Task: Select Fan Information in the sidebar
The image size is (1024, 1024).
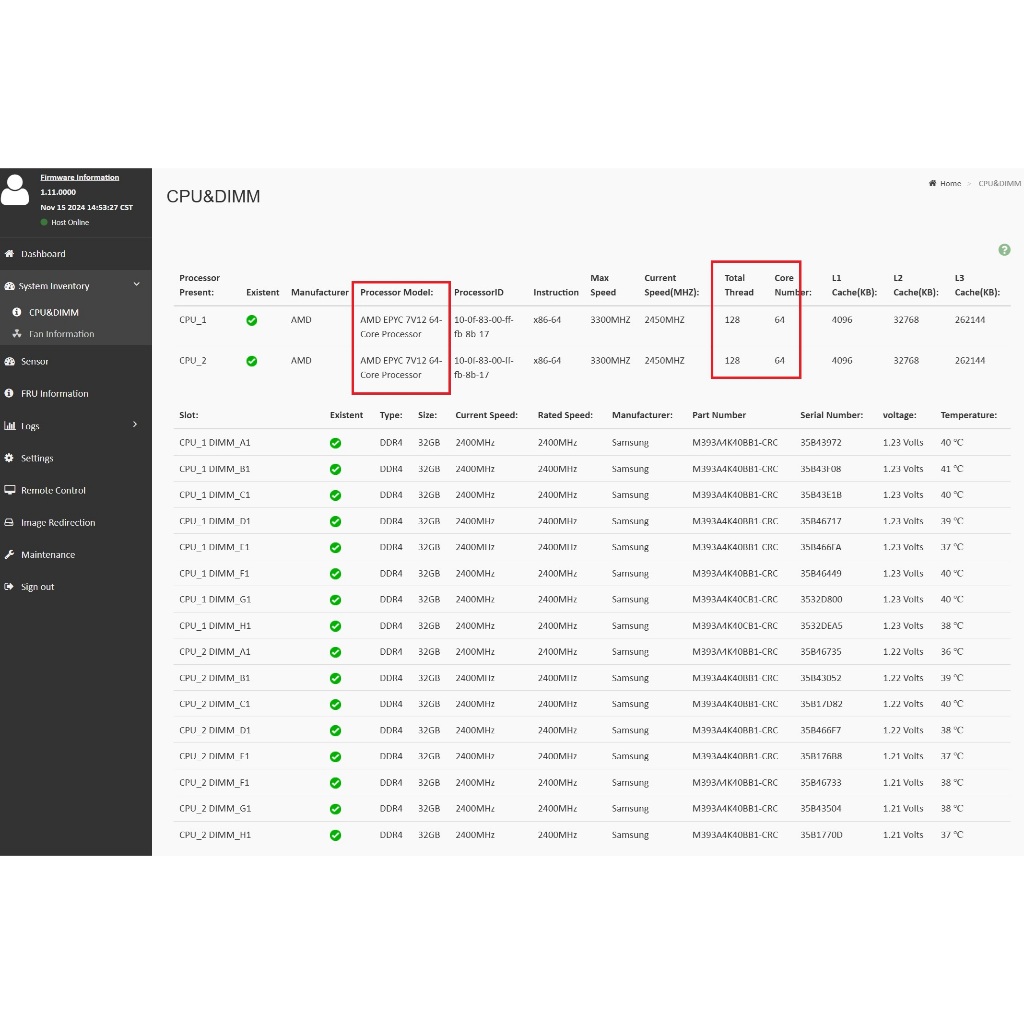Action: tap(61, 334)
